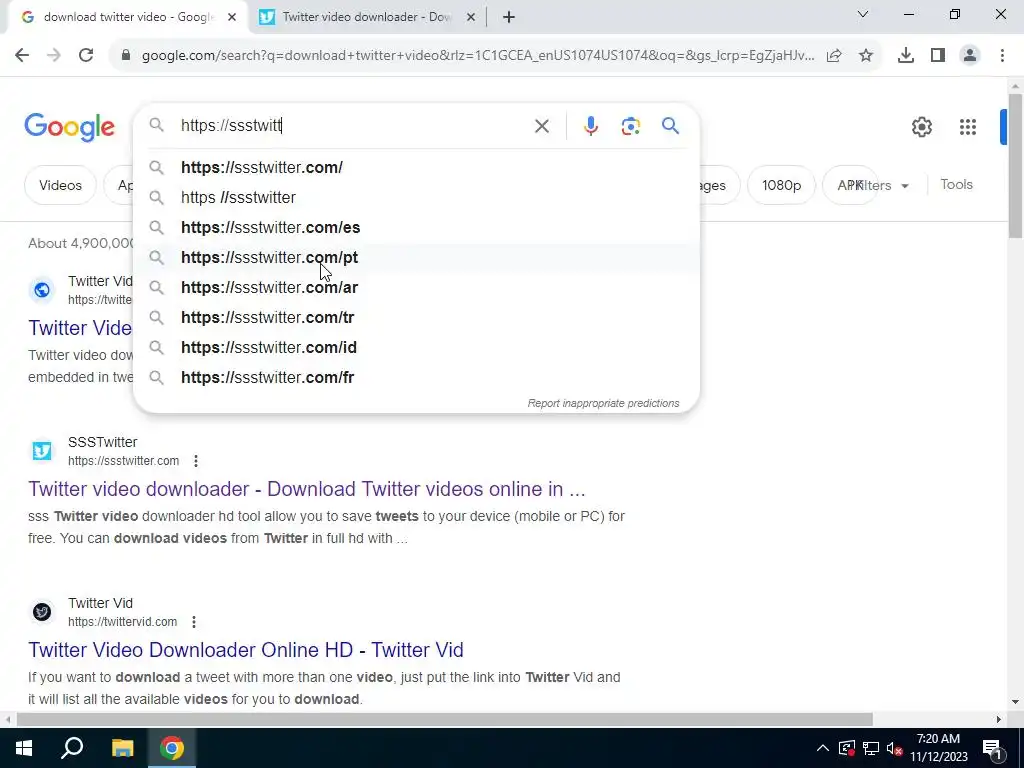
Task: Click the Chrome address bar URL
Action: coord(478,56)
